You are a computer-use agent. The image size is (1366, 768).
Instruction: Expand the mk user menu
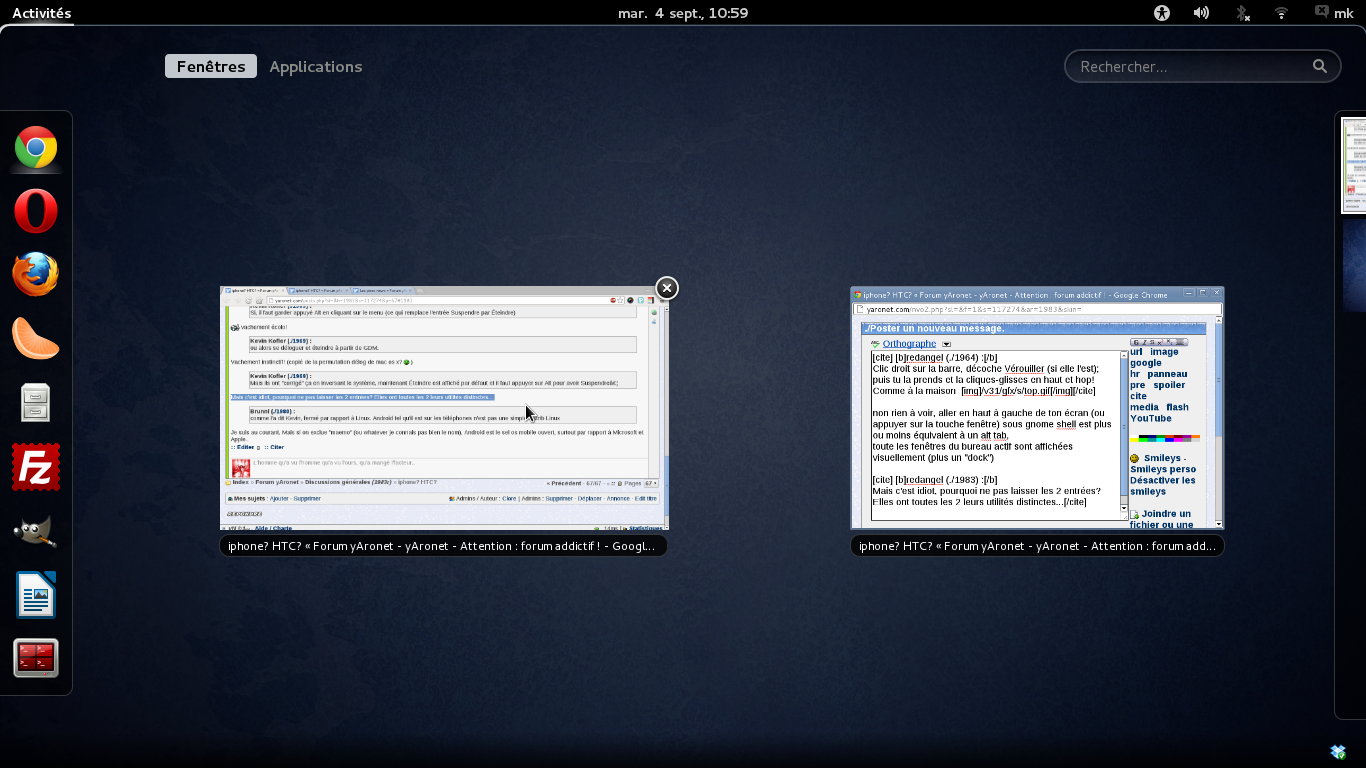tap(1334, 13)
